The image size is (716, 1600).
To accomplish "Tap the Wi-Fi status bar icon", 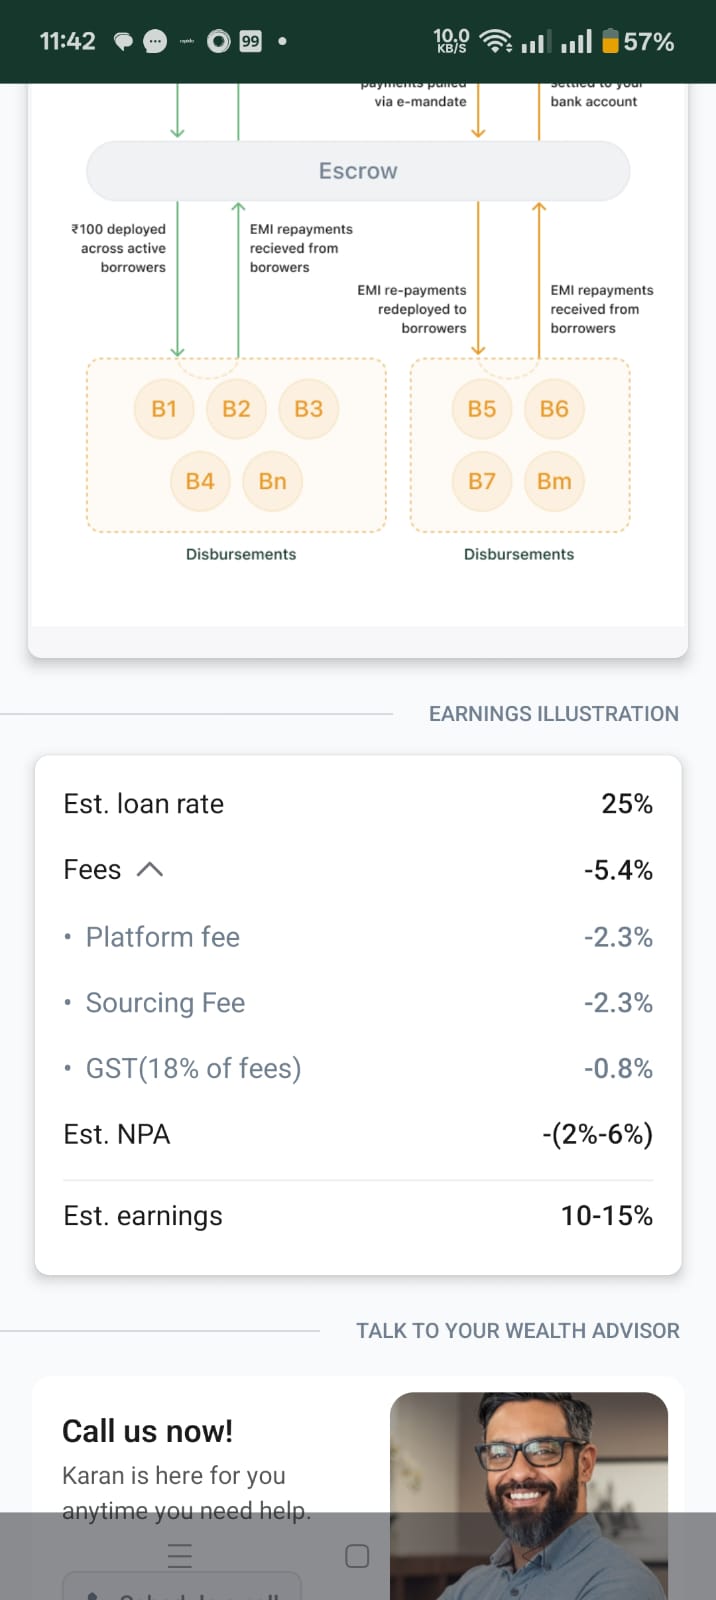I will [x=495, y=41].
